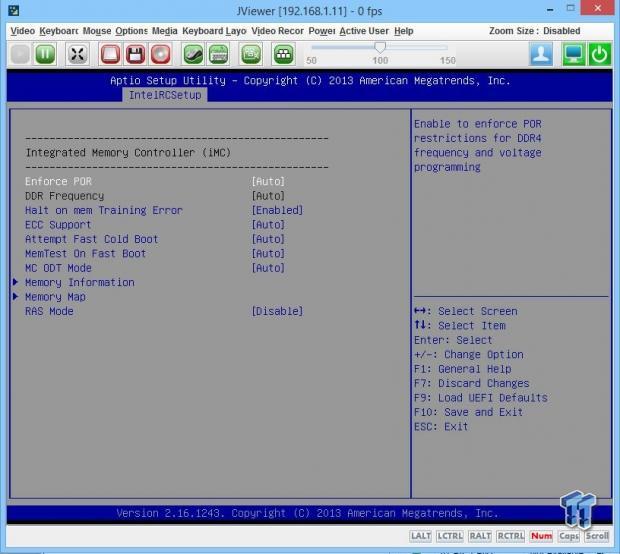Open the Memory Information entry

point(80,282)
